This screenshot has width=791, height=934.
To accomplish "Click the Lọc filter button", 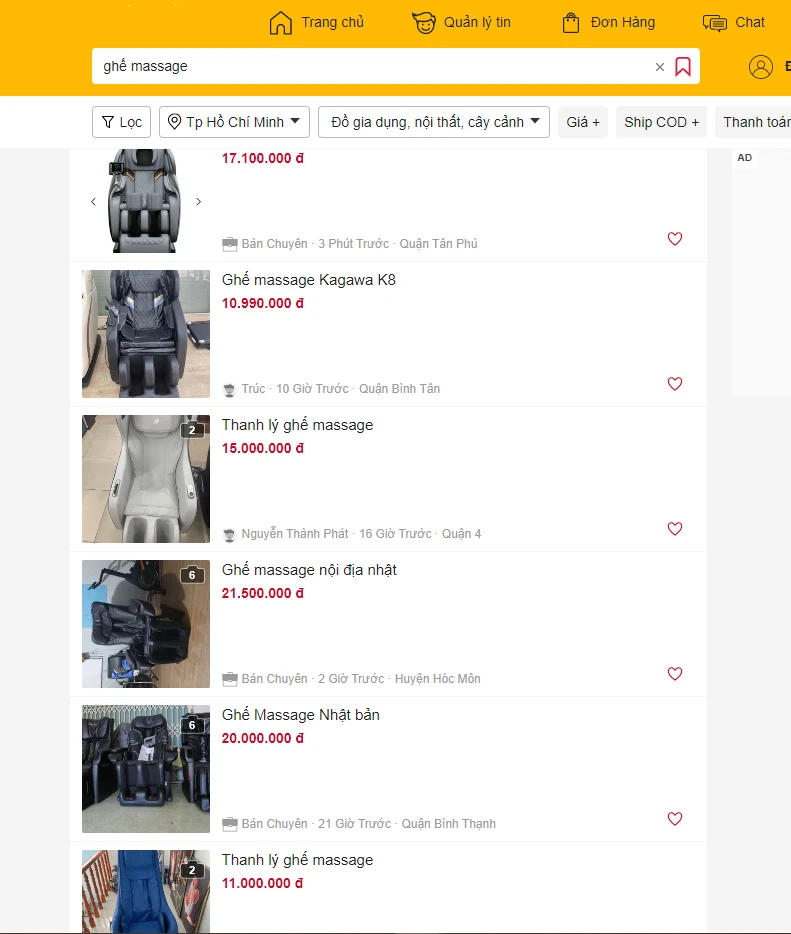I will pos(121,122).
